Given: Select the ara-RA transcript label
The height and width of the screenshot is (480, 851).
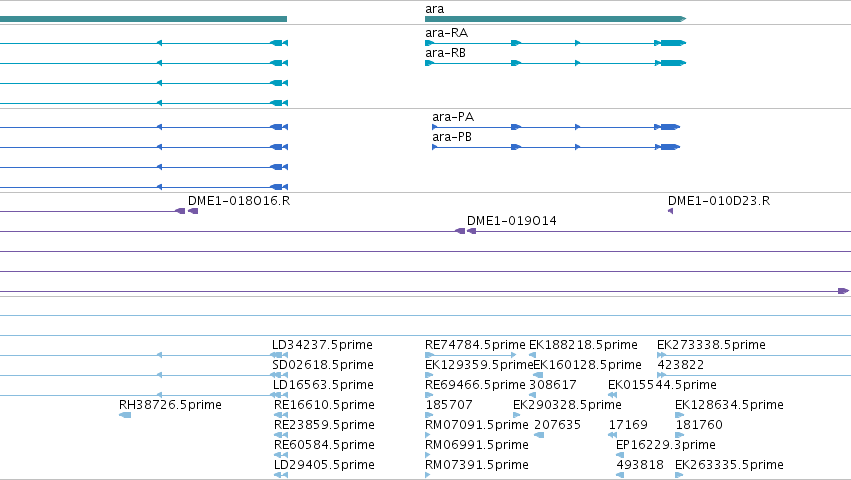Looking at the screenshot, I should 446,33.
